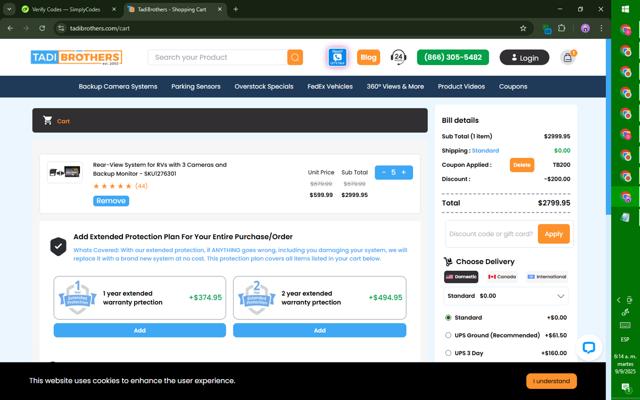Click the Blog button

coord(369,58)
